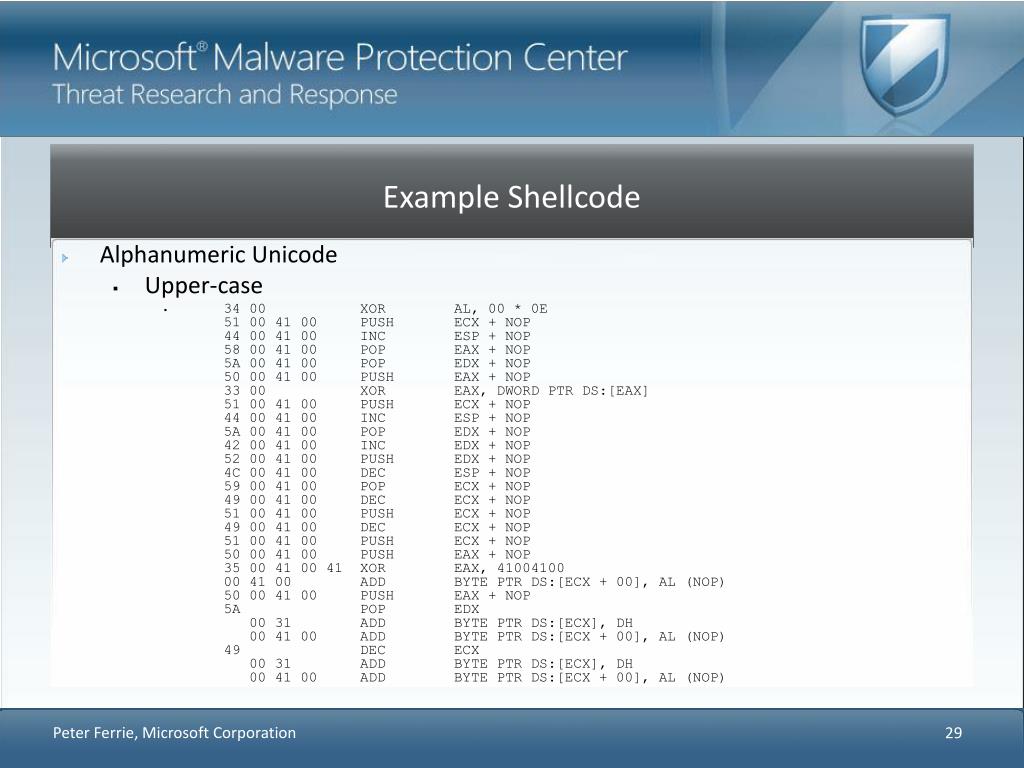Click Peter Ferrie, Microsoft Corporation footer
Viewport: 1024px width, 768px height.
coord(174,733)
